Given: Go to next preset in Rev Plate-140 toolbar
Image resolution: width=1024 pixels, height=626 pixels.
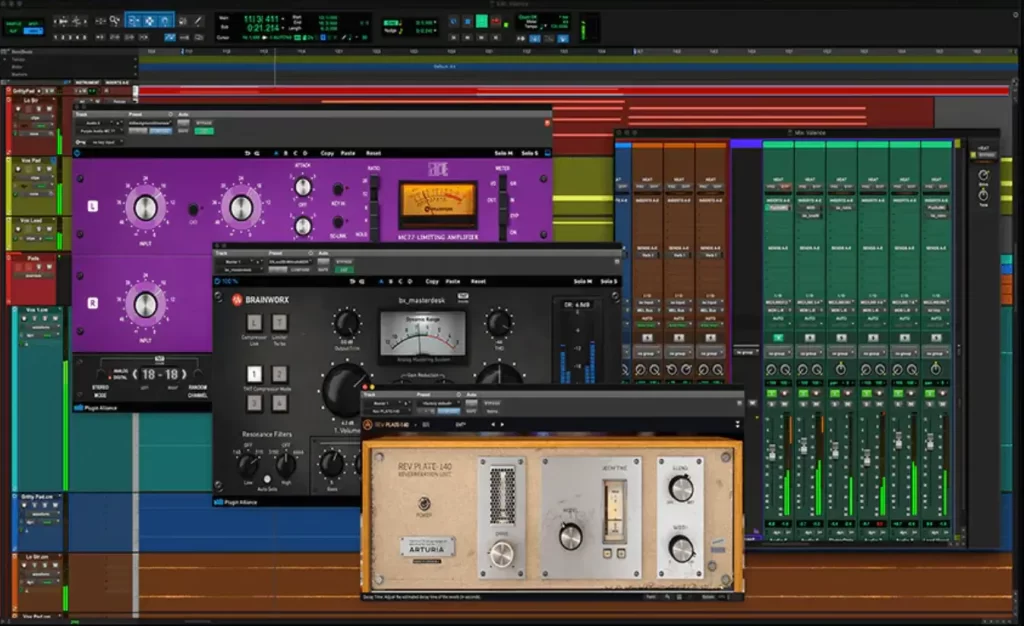Looking at the screenshot, I should (502, 425).
